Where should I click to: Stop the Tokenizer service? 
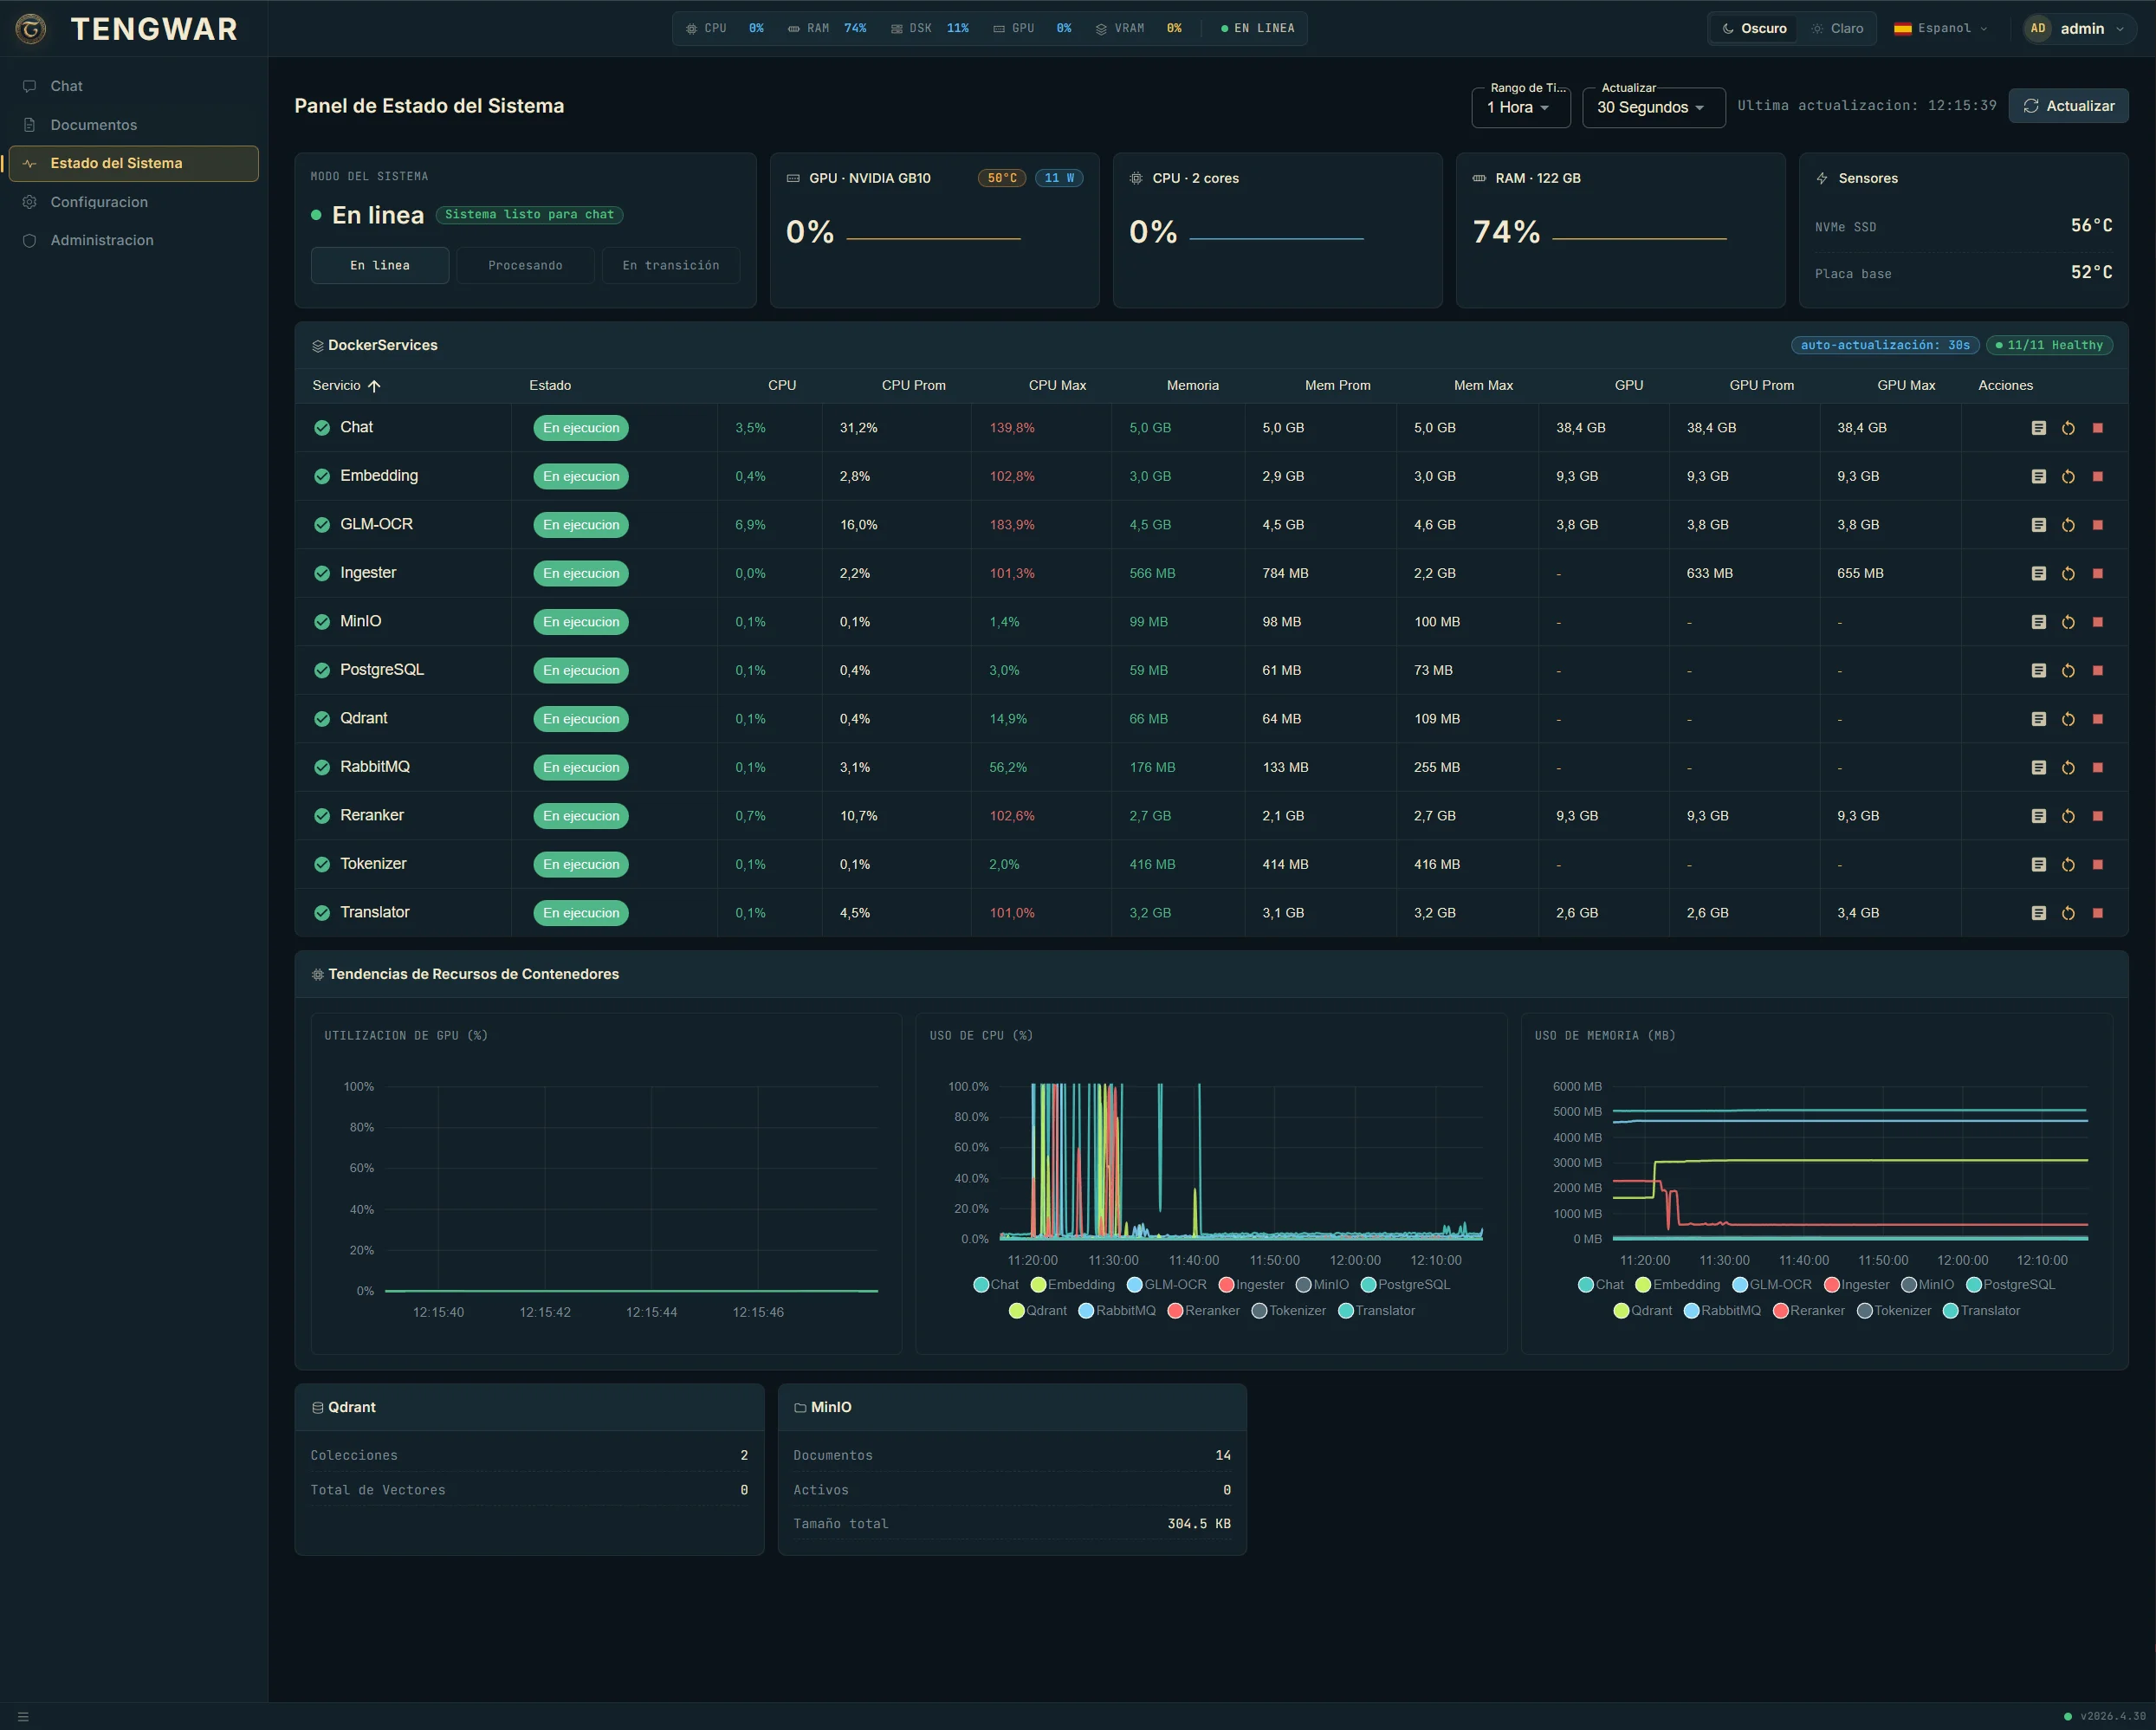click(x=2097, y=864)
